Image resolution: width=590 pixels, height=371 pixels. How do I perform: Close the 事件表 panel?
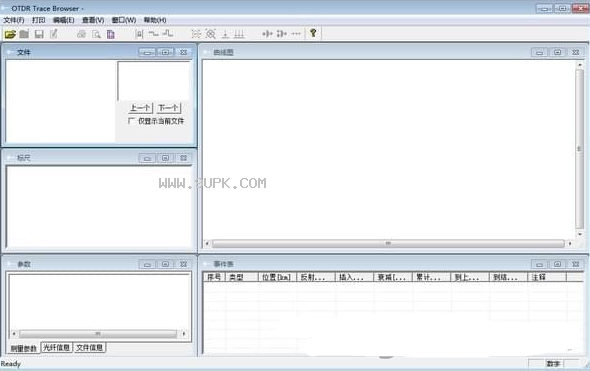tap(576, 264)
